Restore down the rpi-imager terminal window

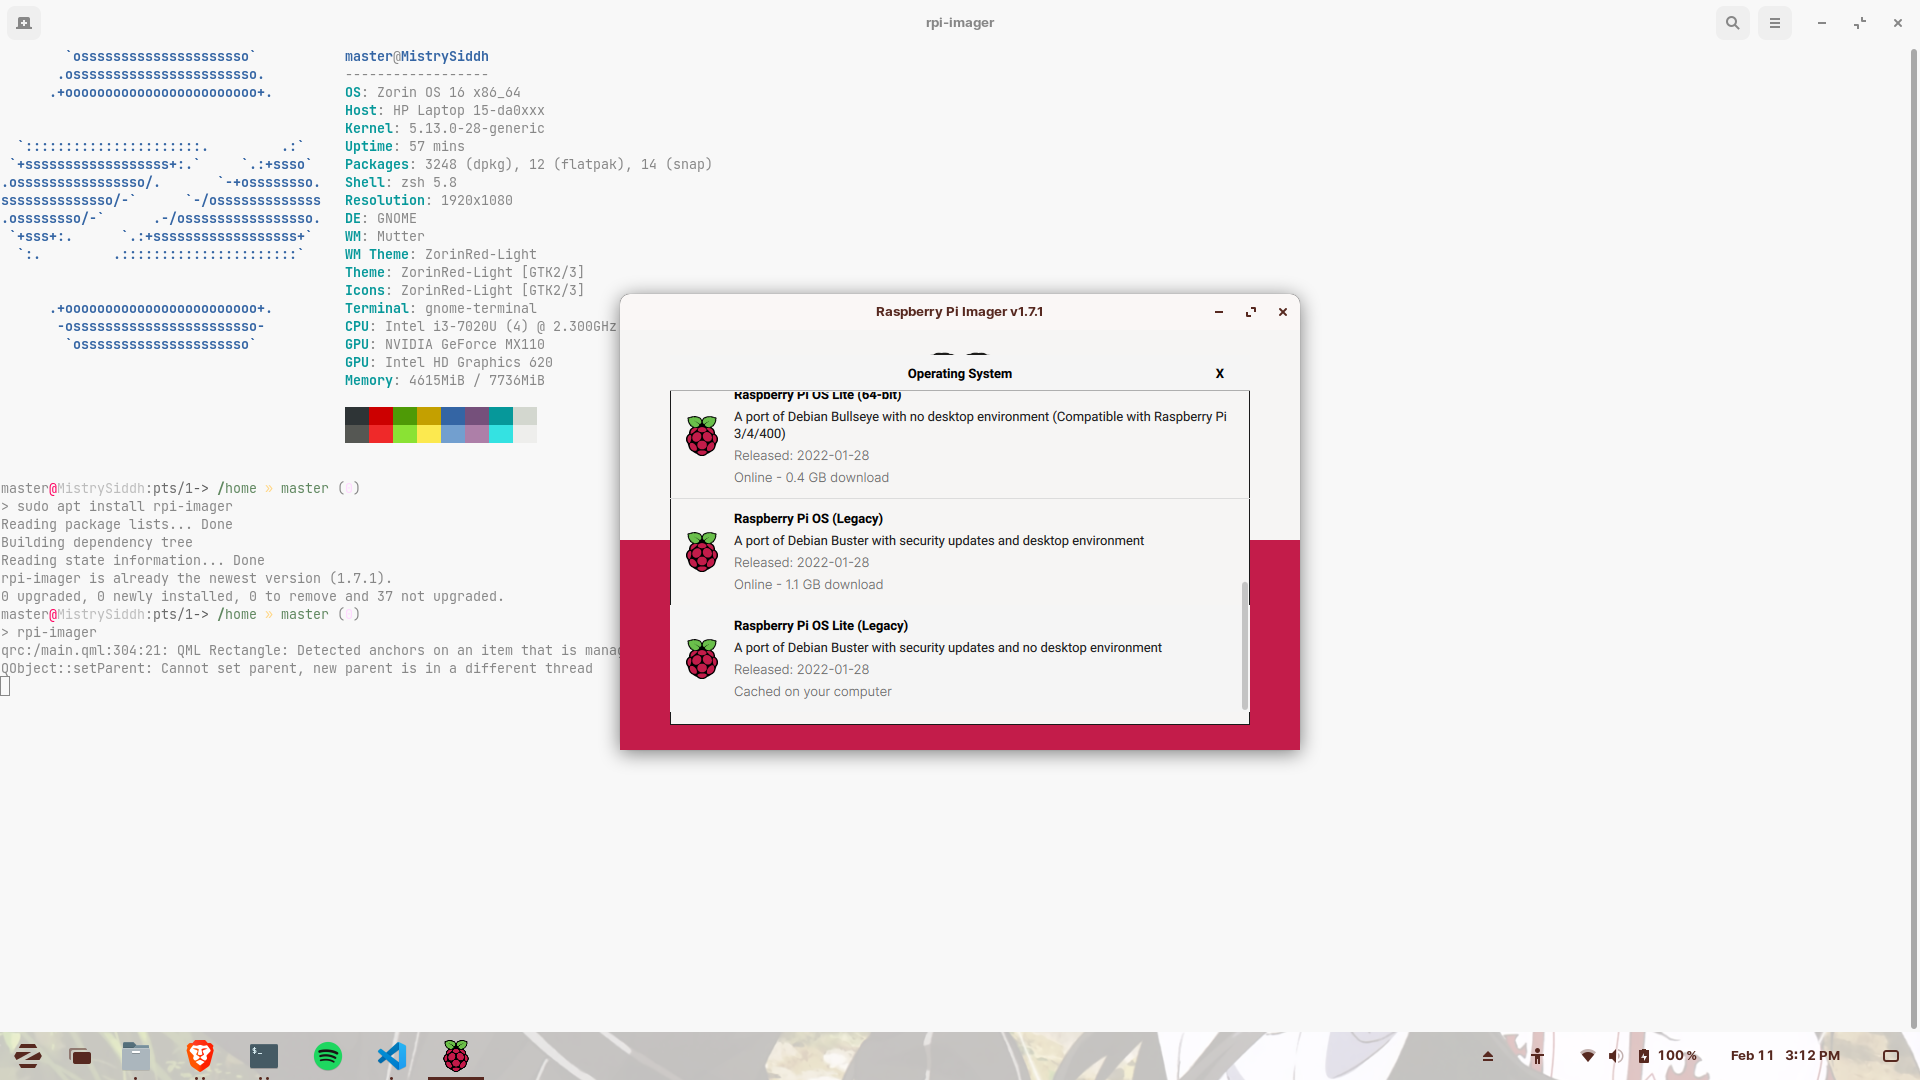pyautogui.click(x=1860, y=23)
